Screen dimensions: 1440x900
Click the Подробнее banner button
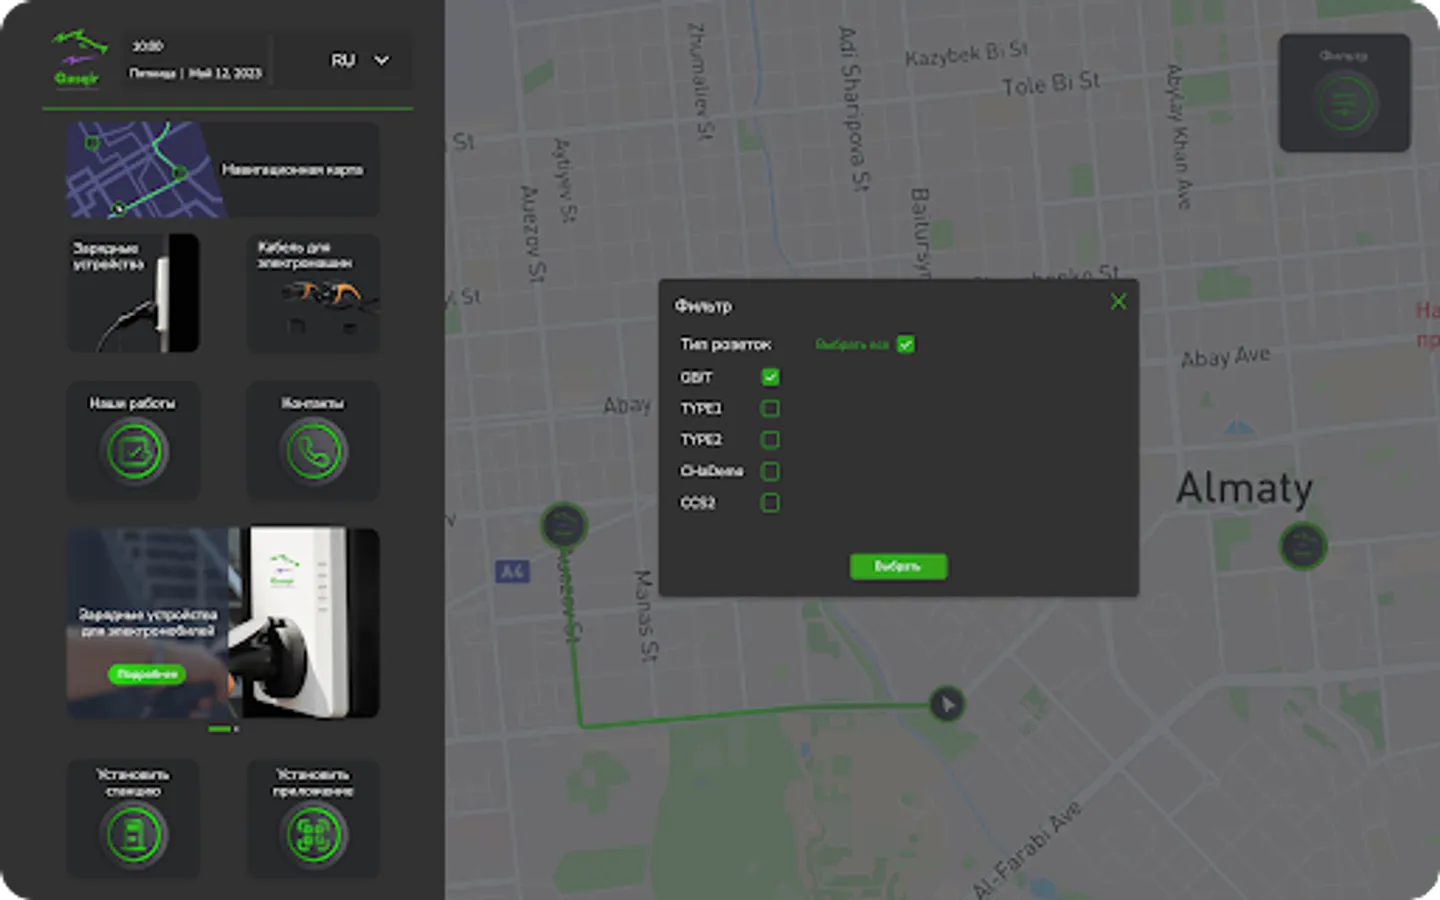click(x=148, y=675)
